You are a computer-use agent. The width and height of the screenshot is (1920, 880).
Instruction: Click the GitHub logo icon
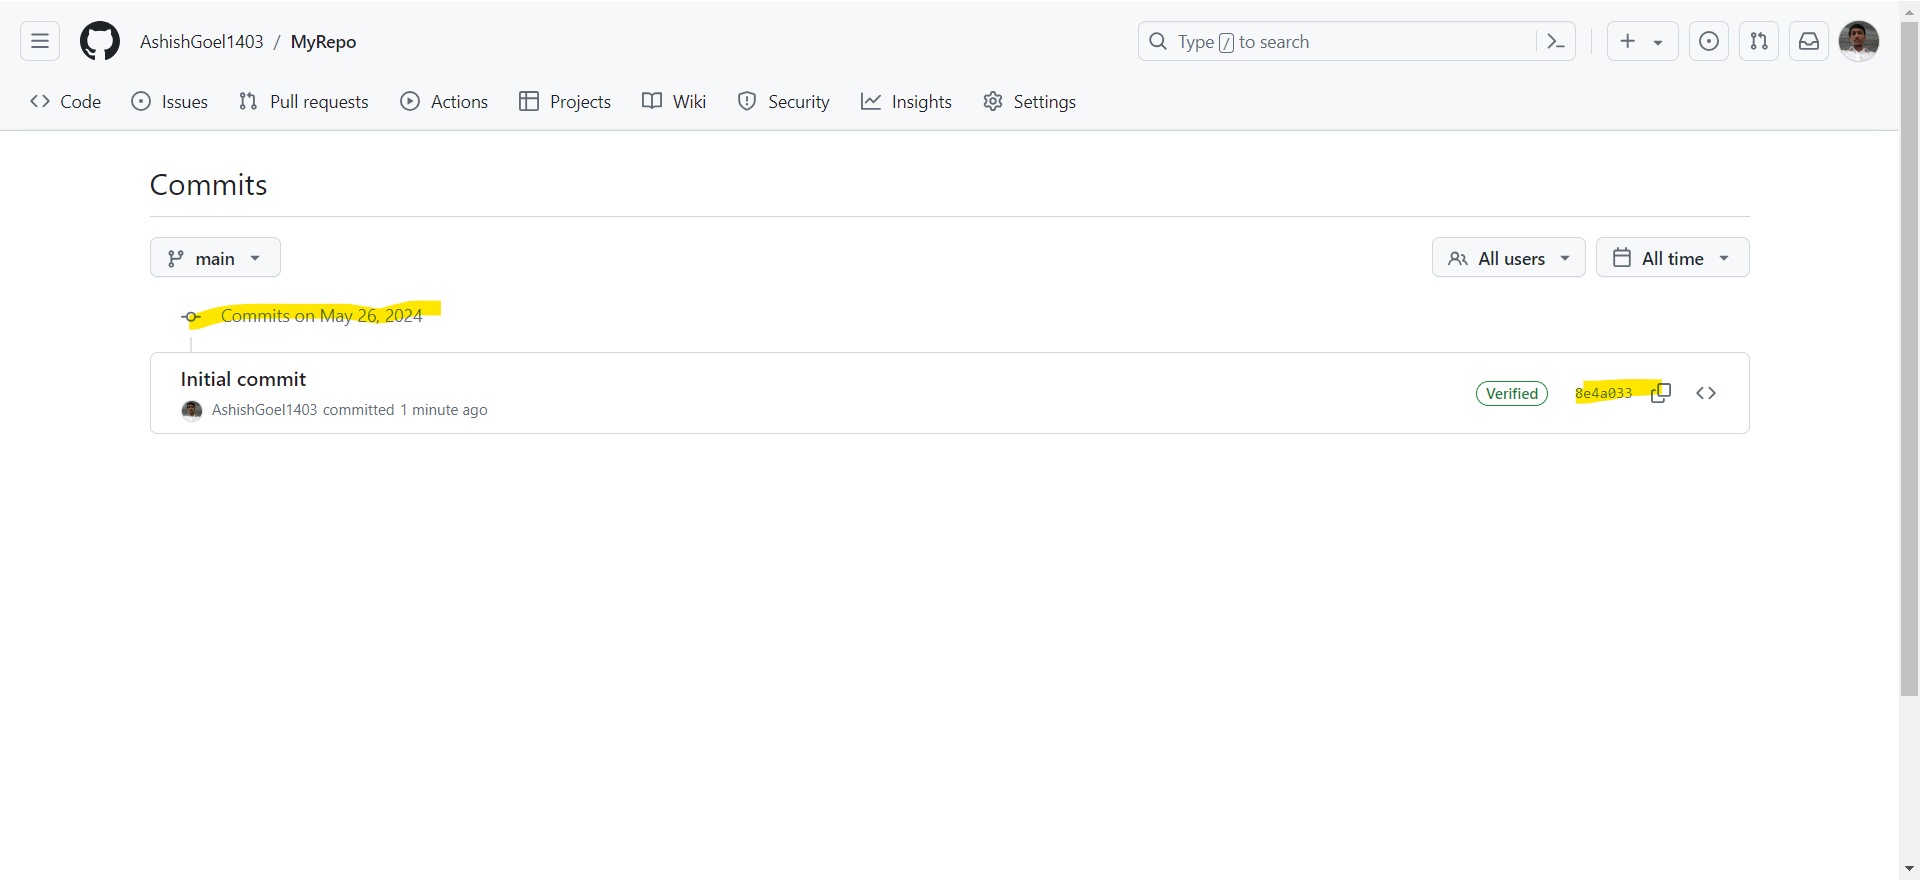tap(100, 41)
